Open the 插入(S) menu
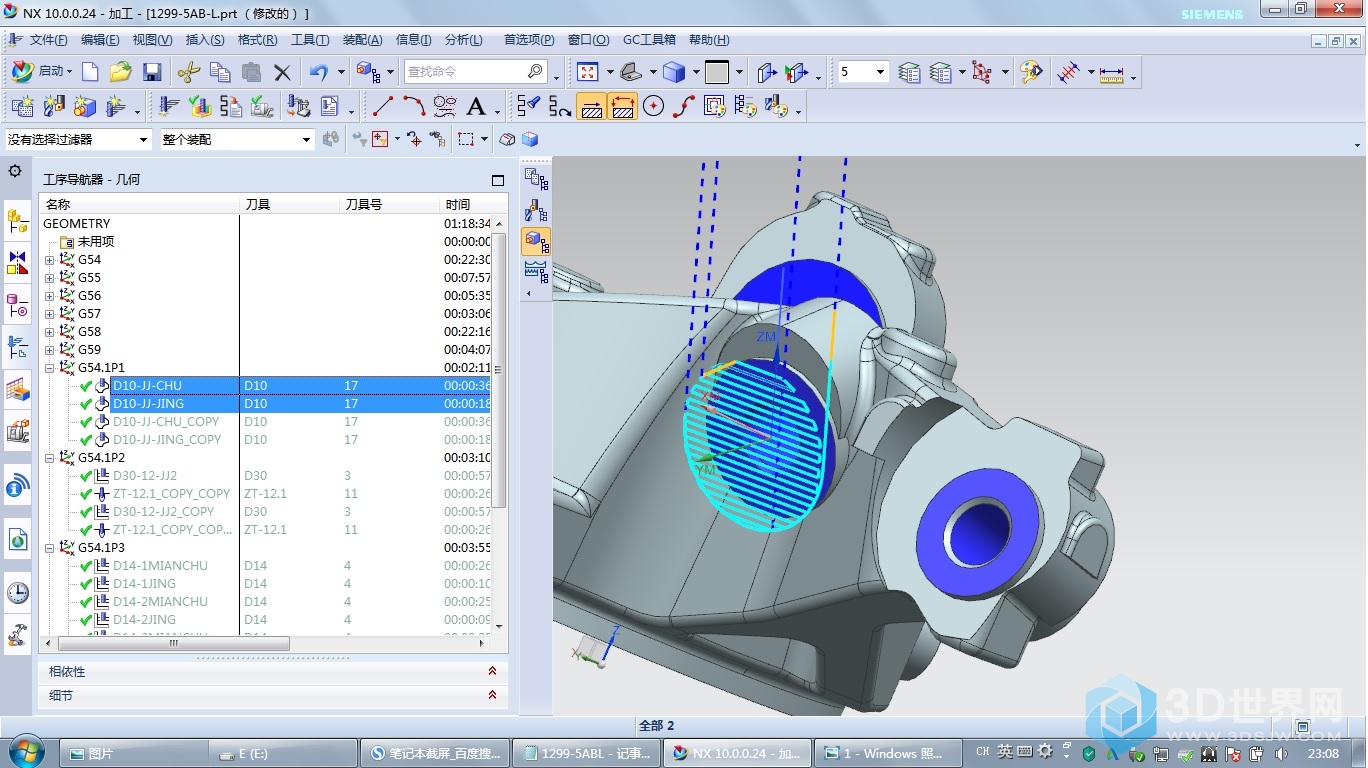Image resolution: width=1368 pixels, height=768 pixels. pyautogui.click(x=205, y=40)
